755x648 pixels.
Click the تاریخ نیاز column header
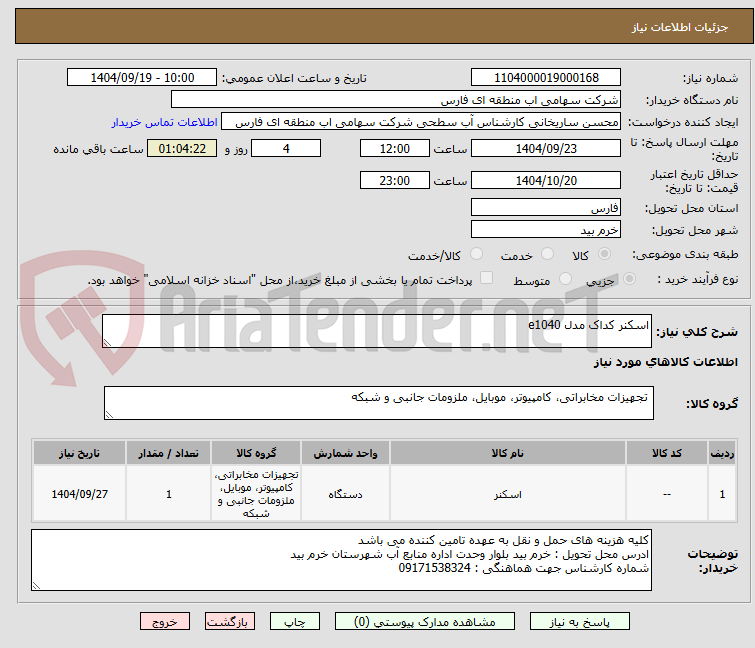click(79, 453)
